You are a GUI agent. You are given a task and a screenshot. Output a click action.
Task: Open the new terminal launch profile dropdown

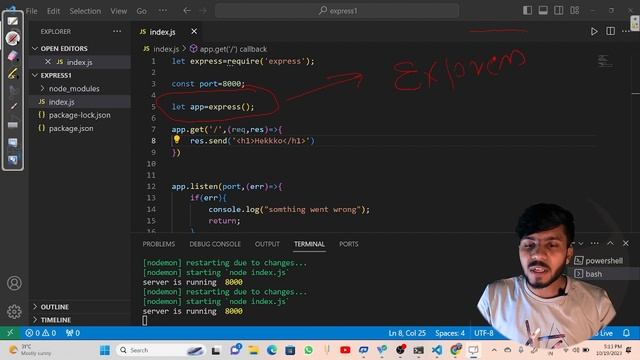581,243
